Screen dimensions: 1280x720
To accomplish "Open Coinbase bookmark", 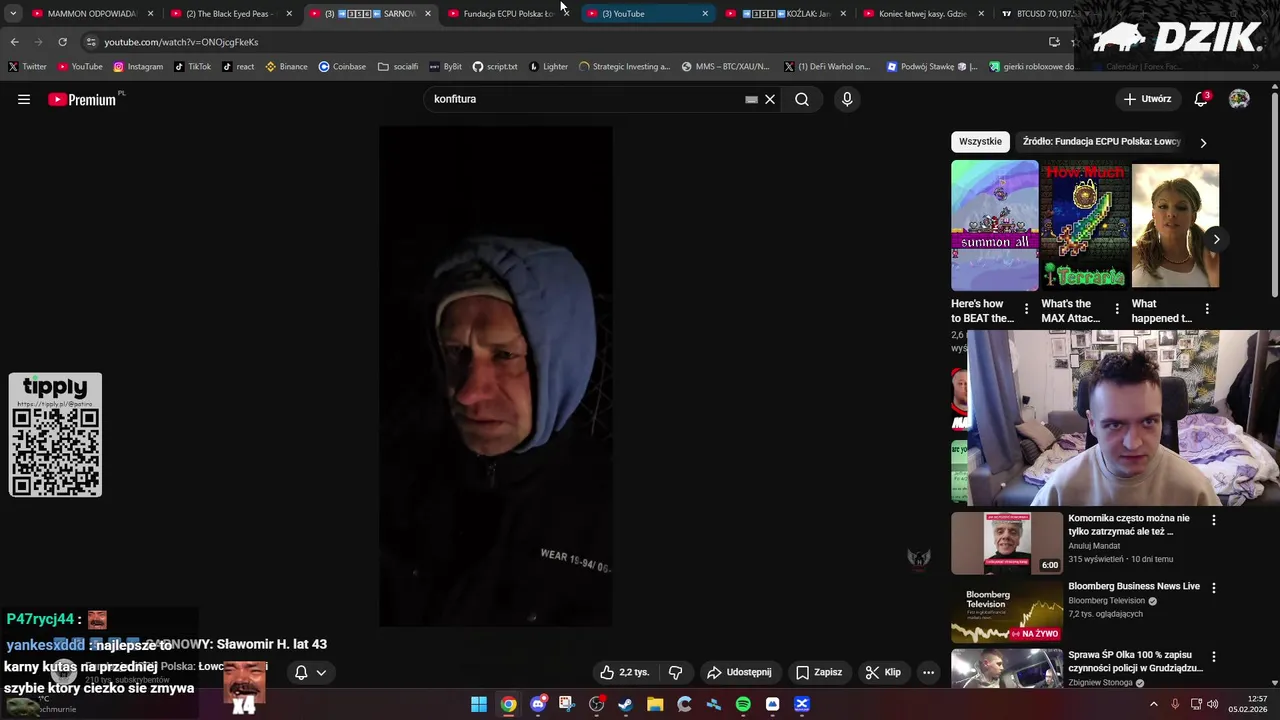I will 342,66.
